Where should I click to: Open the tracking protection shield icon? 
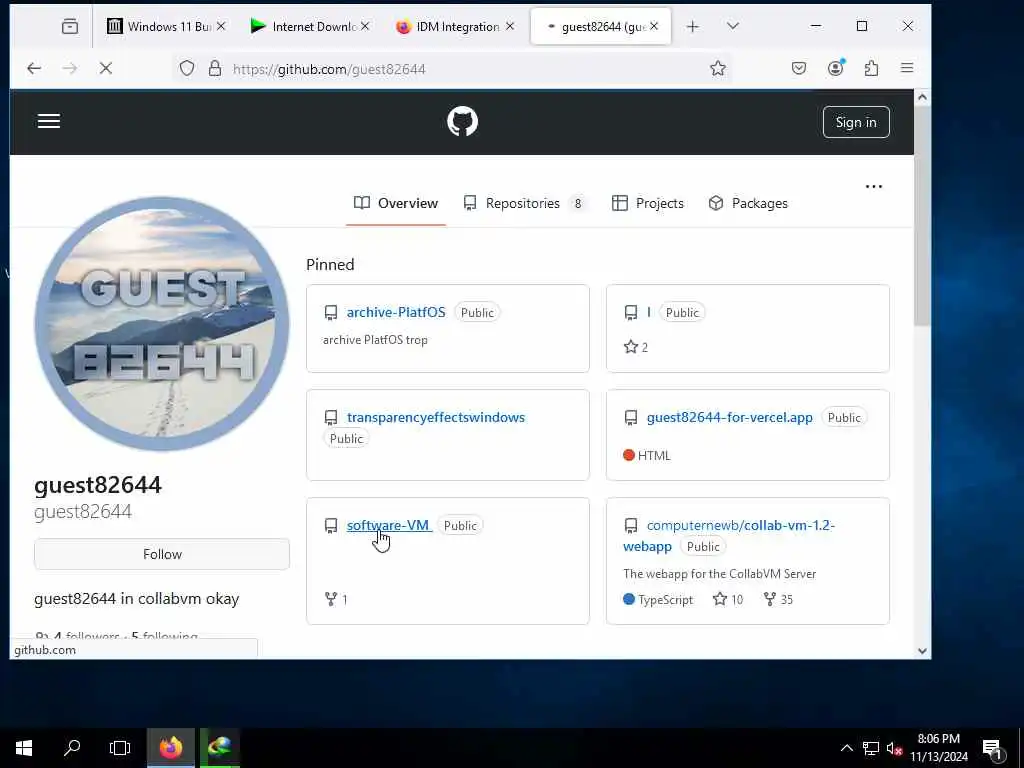187,68
